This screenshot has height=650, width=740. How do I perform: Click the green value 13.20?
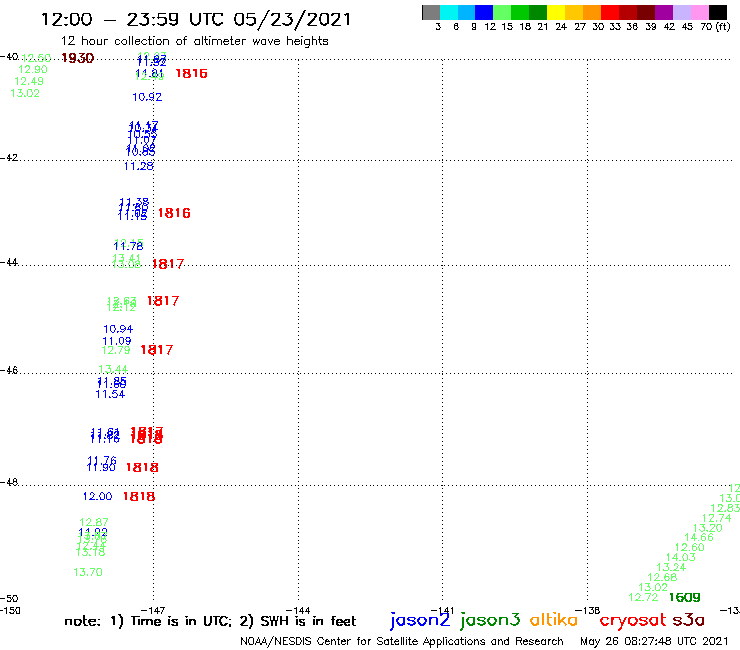[x=707, y=528]
